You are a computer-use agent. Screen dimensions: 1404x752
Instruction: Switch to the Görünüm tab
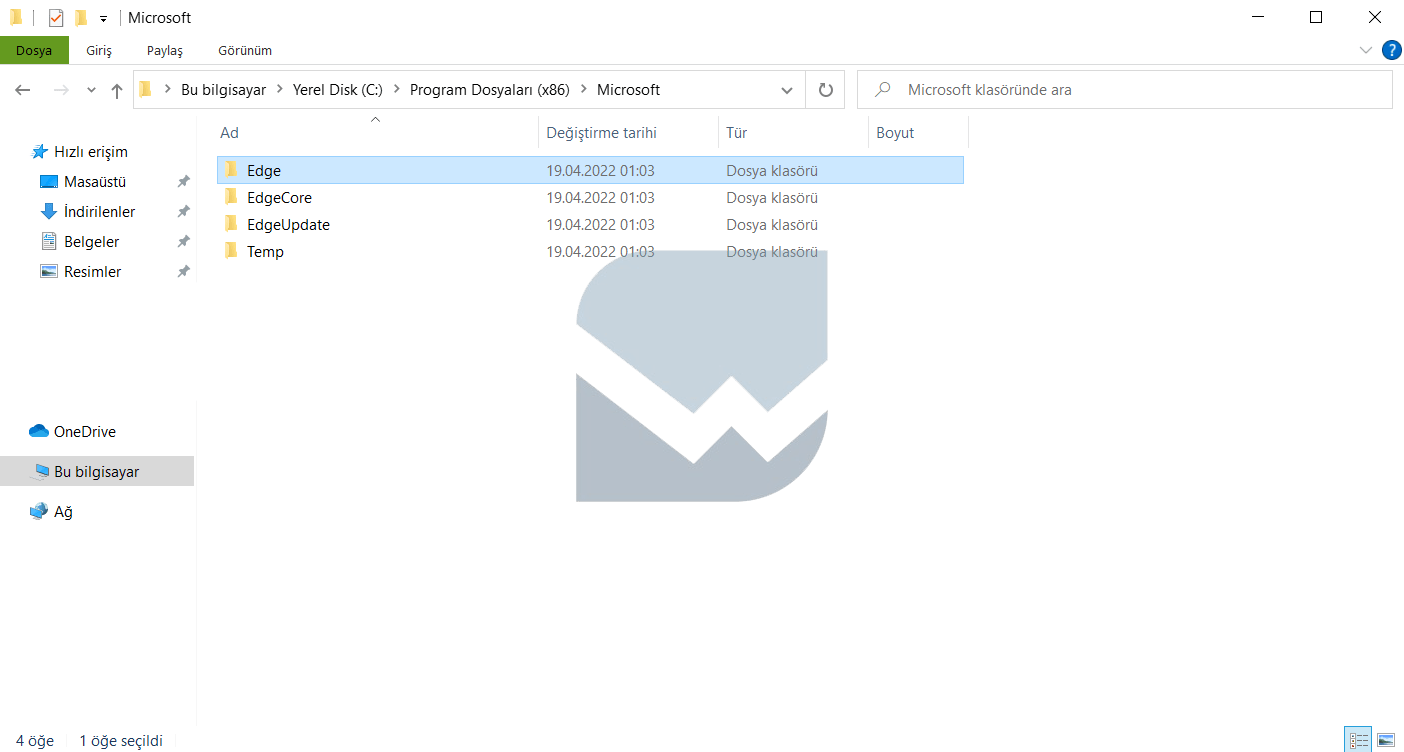click(245, 50)
